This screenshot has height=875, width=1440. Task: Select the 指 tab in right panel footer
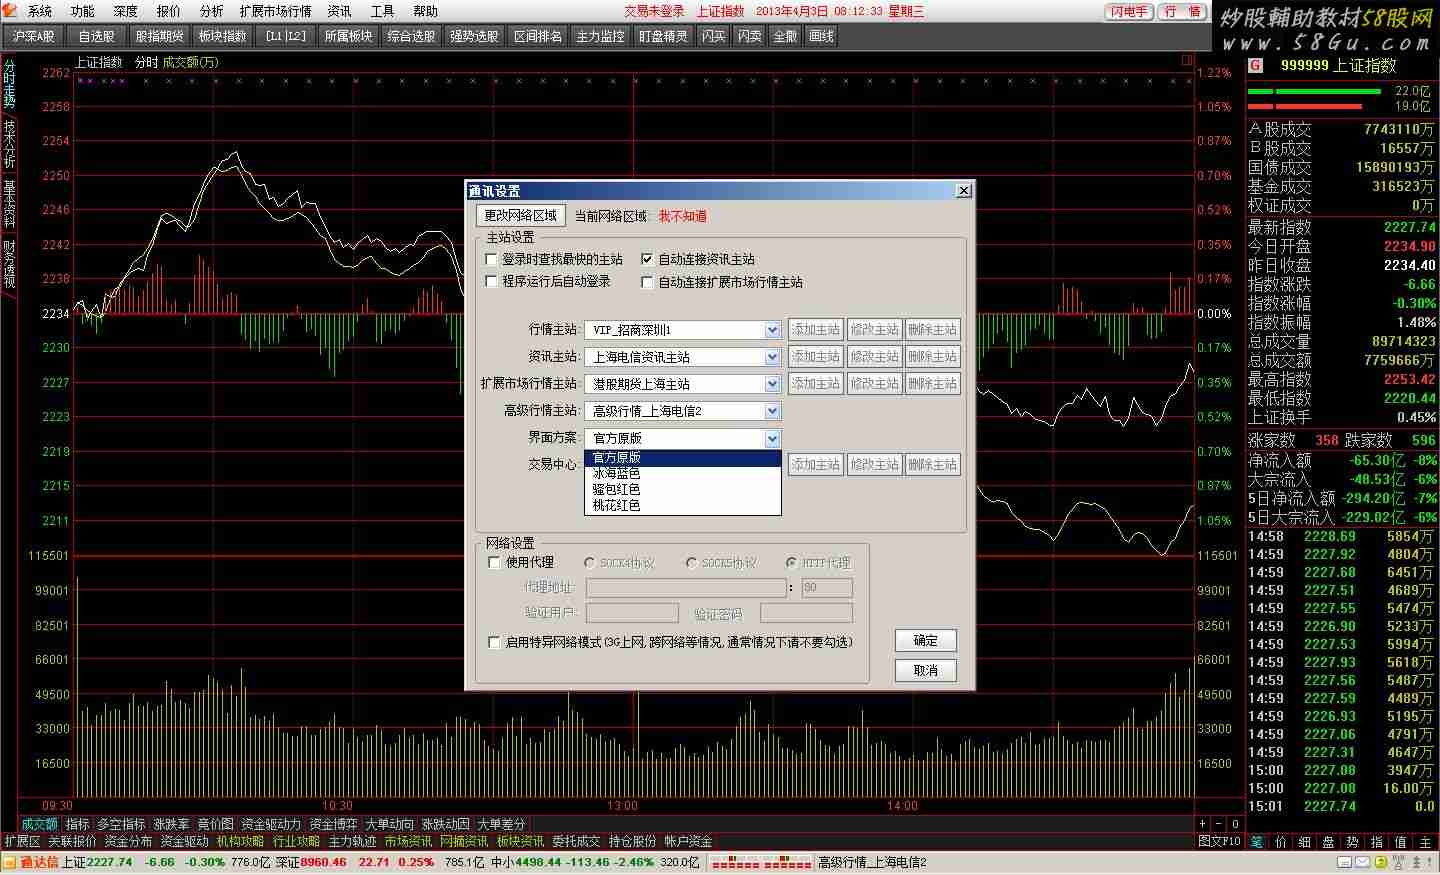1377,842
